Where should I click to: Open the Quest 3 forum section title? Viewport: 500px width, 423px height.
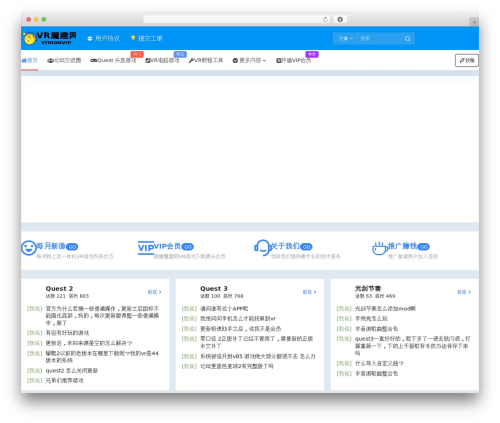click(214, 288)
